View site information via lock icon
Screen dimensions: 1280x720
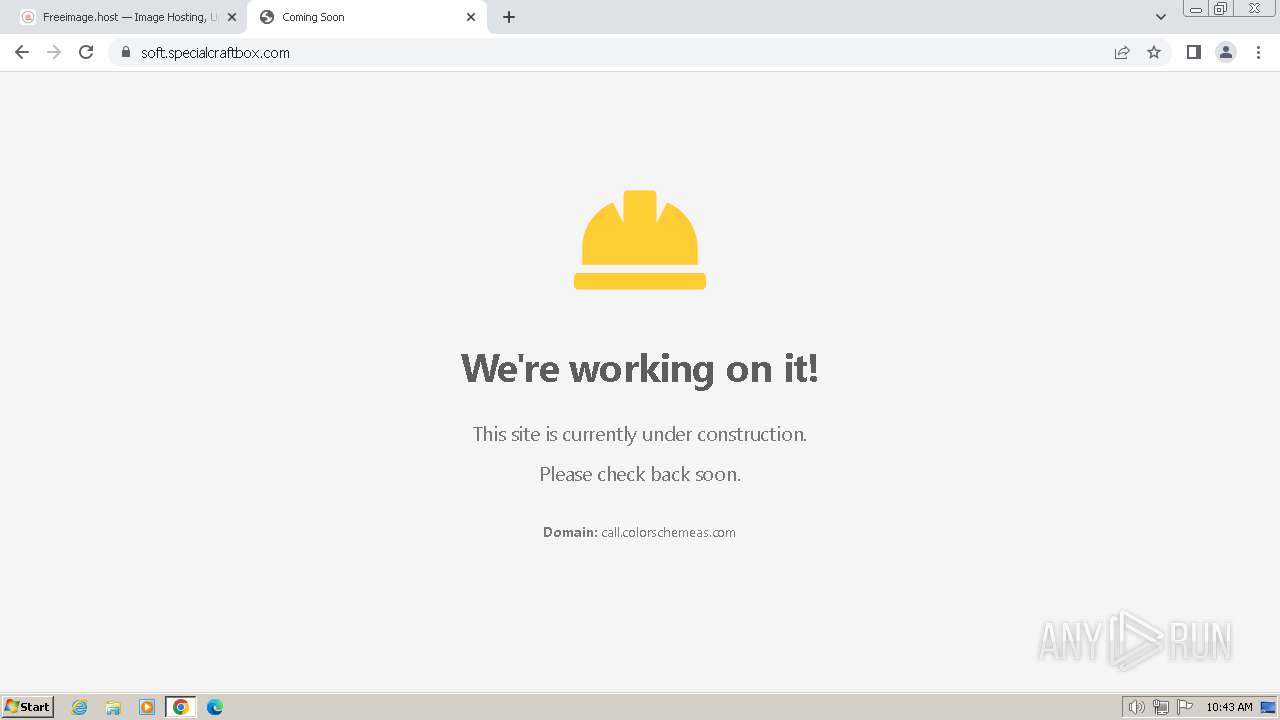126,52
